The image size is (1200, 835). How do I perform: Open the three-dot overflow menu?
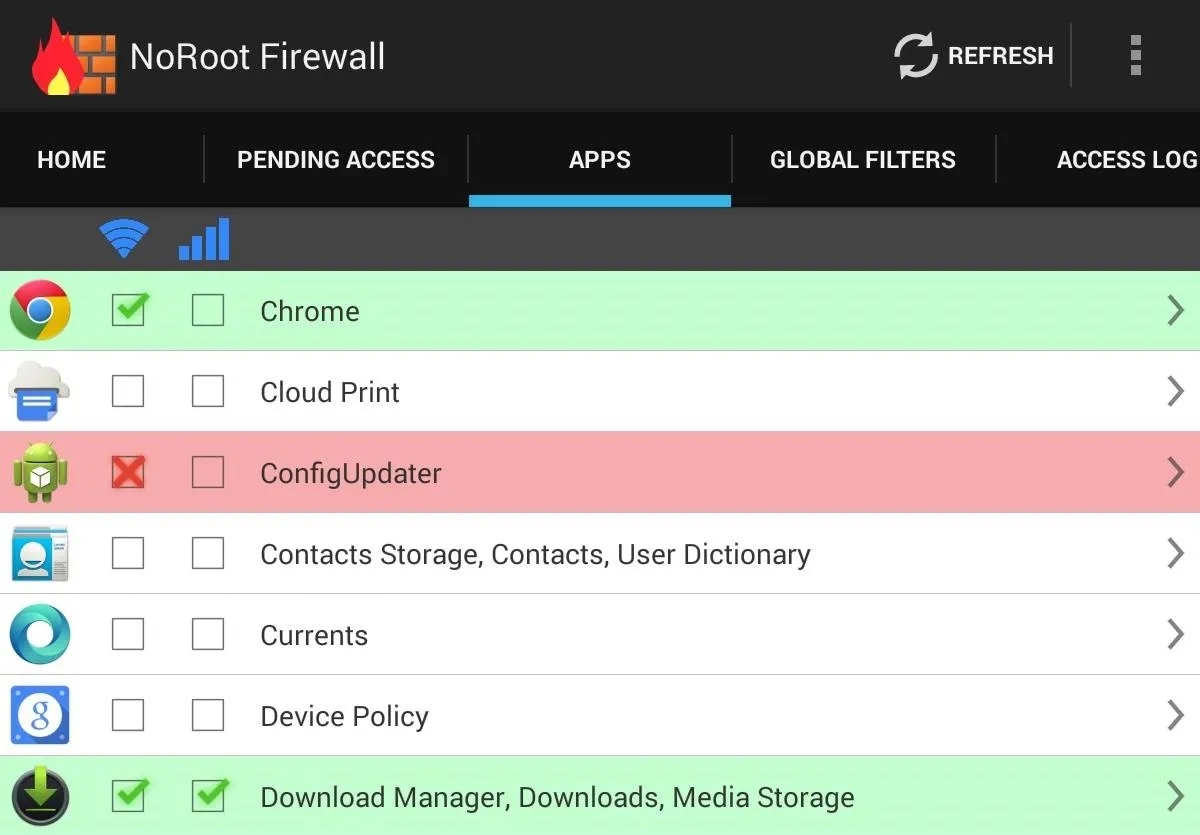[1135, 56]
